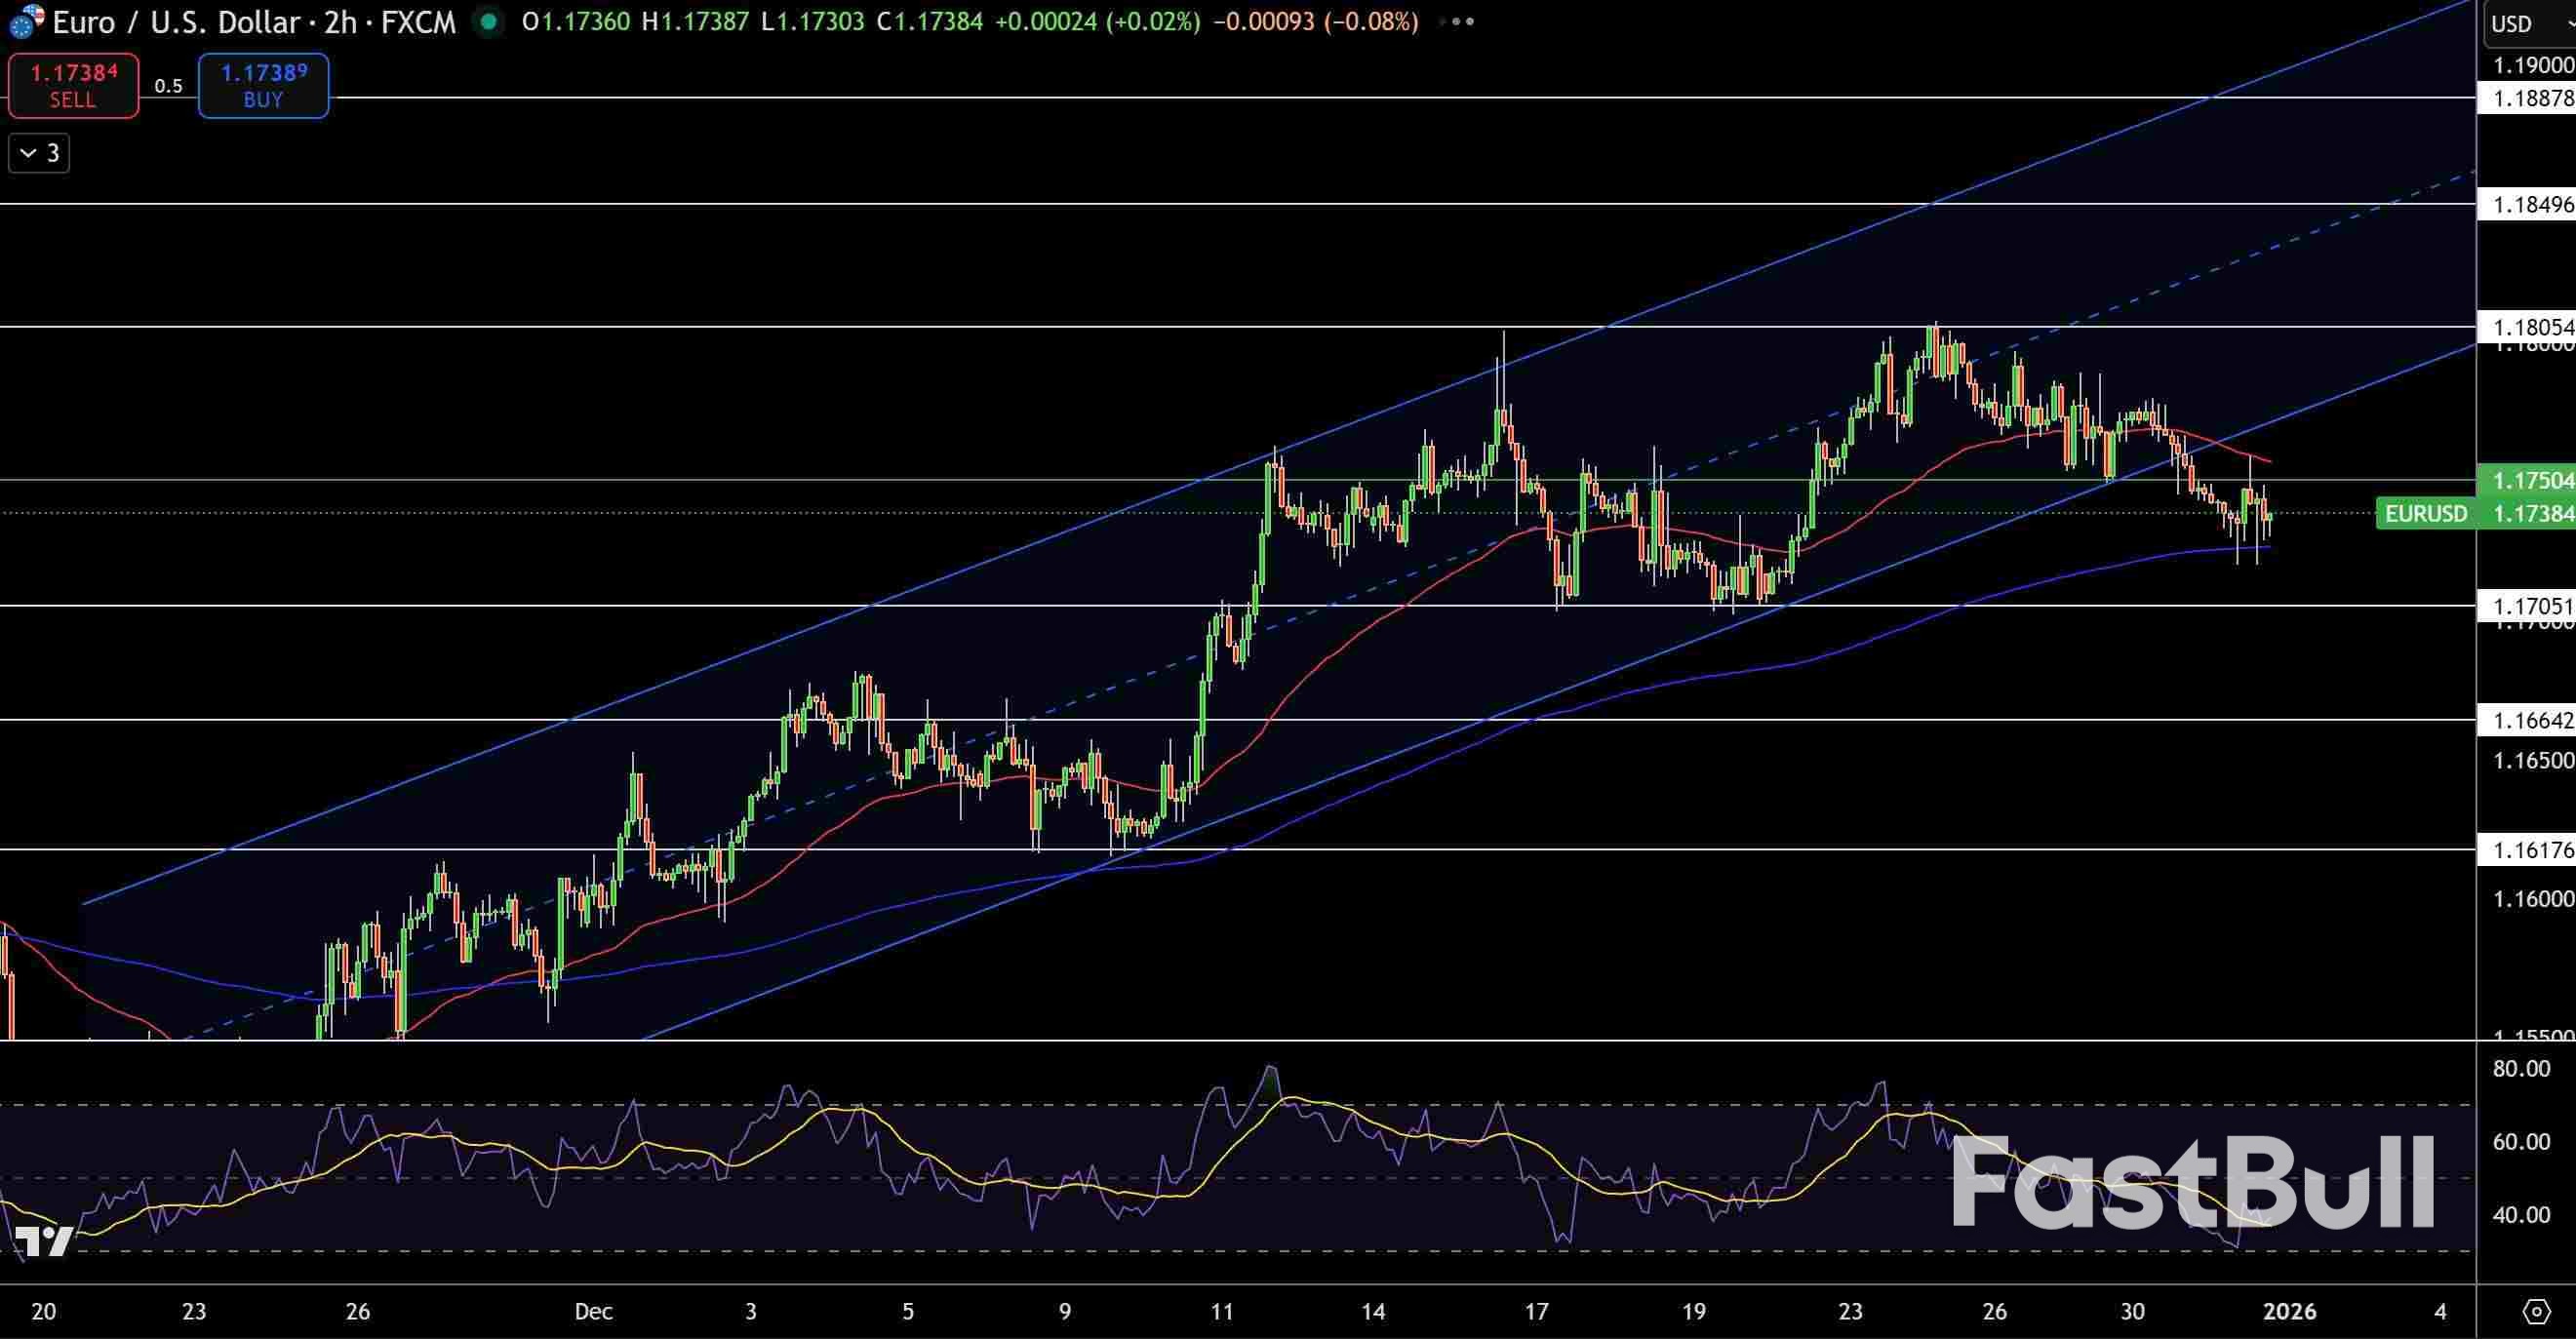Click the green EURUSD symbol price tag
The height and width of the screenshot is (1339, 2576).
click(2425, 514)
